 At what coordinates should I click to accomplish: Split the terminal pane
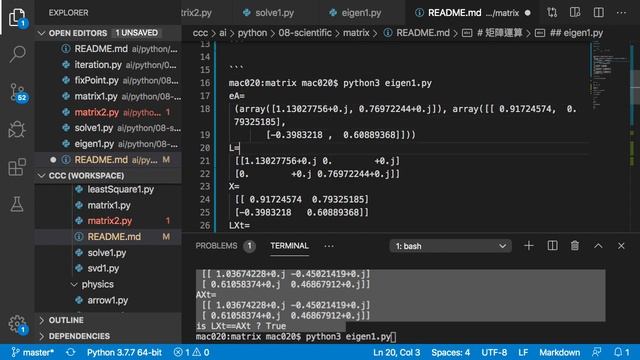[552, 246]
